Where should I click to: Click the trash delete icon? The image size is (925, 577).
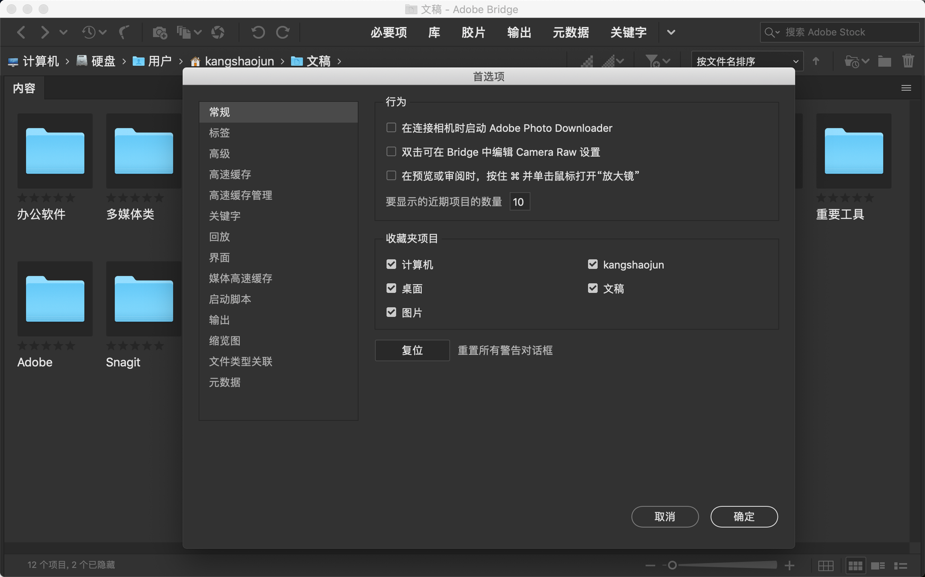908,61
